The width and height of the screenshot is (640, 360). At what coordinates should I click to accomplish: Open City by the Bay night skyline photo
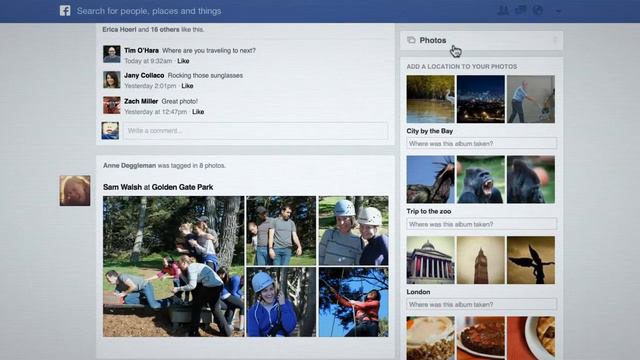480,99
